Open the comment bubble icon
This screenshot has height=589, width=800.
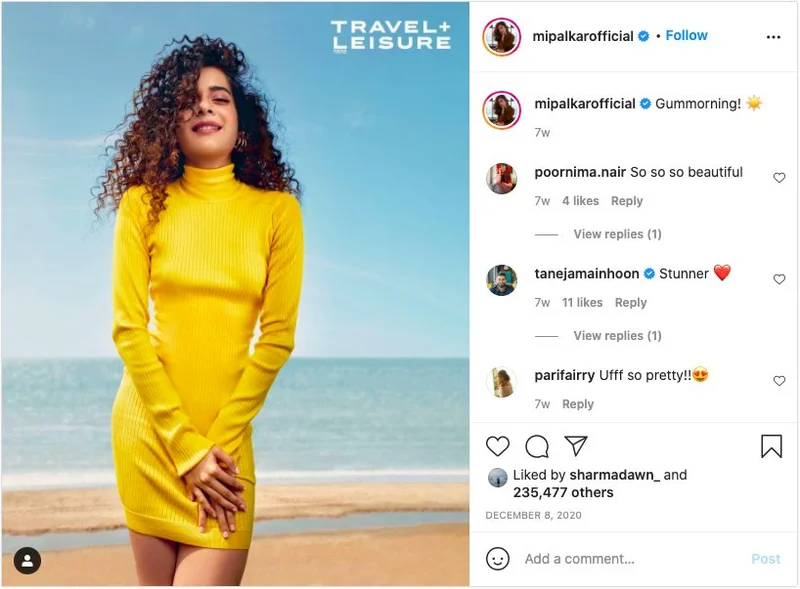537,447
